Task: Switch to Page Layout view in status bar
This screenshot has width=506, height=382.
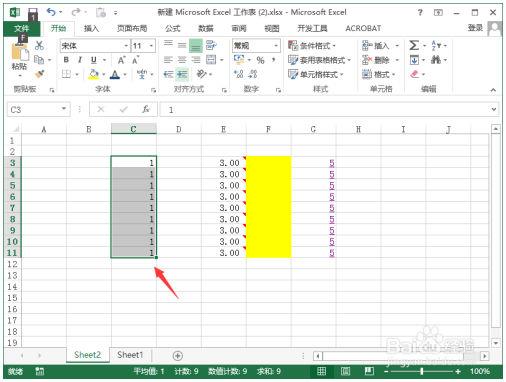Action: tap(345, 371)
